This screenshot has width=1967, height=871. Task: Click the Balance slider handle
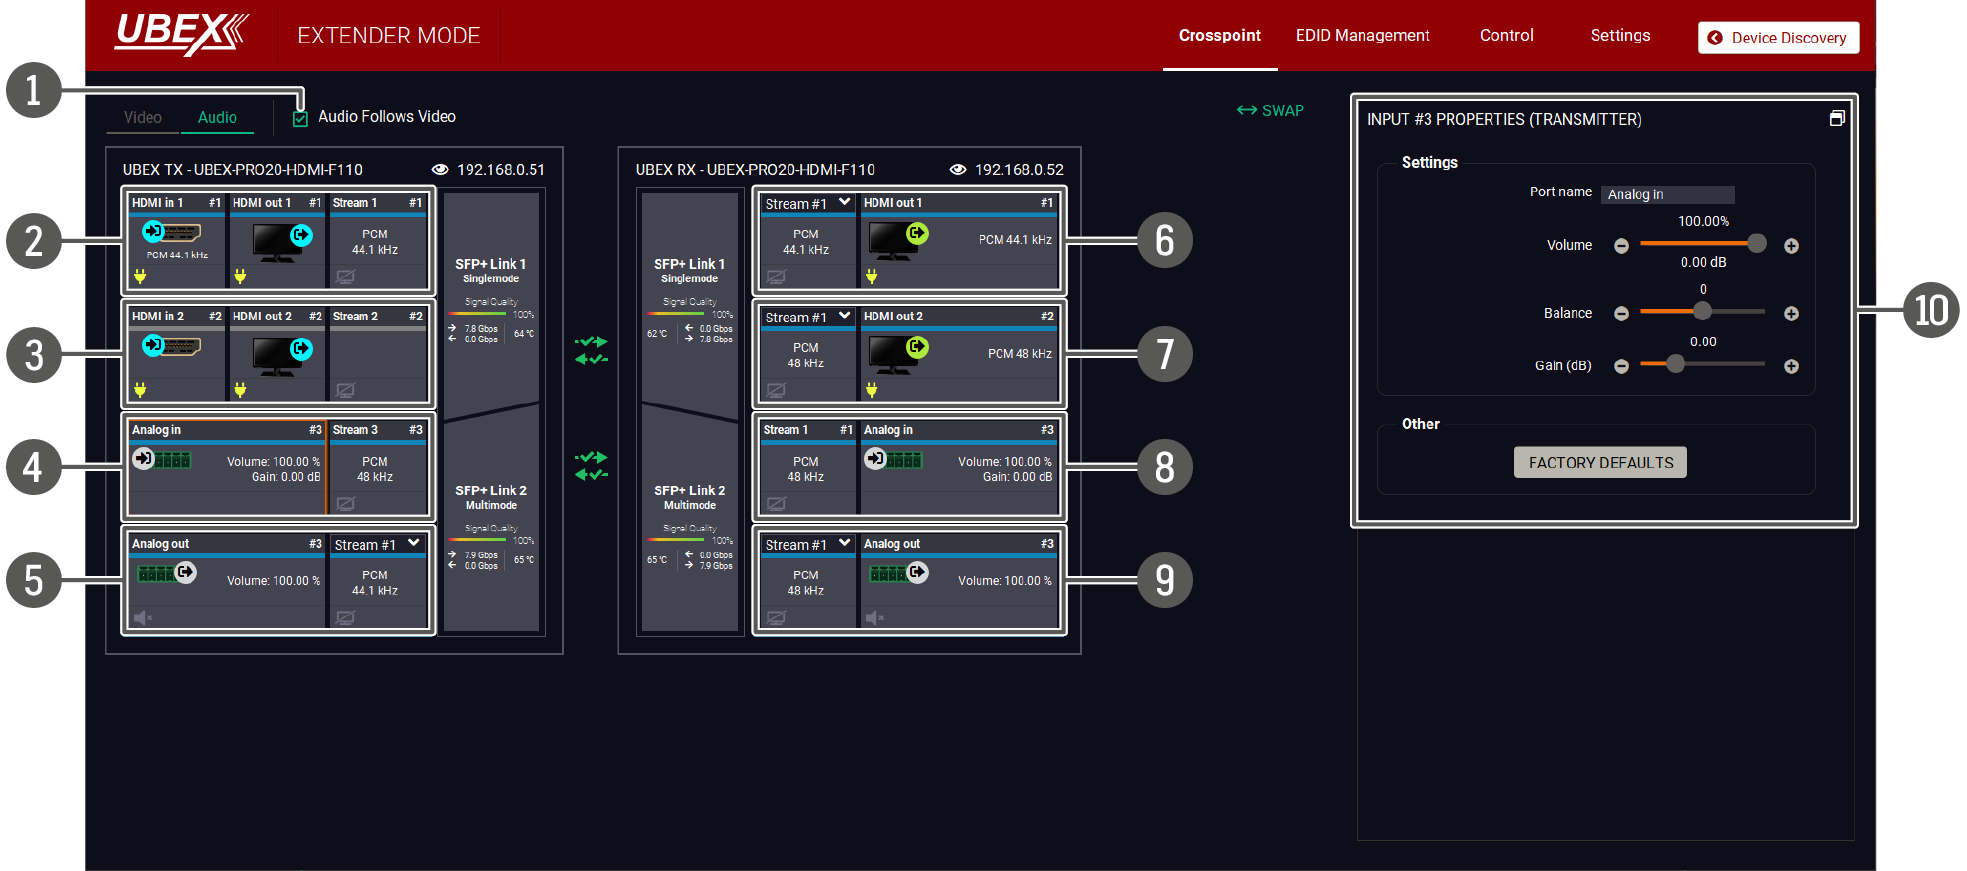tap(1702, 312)
